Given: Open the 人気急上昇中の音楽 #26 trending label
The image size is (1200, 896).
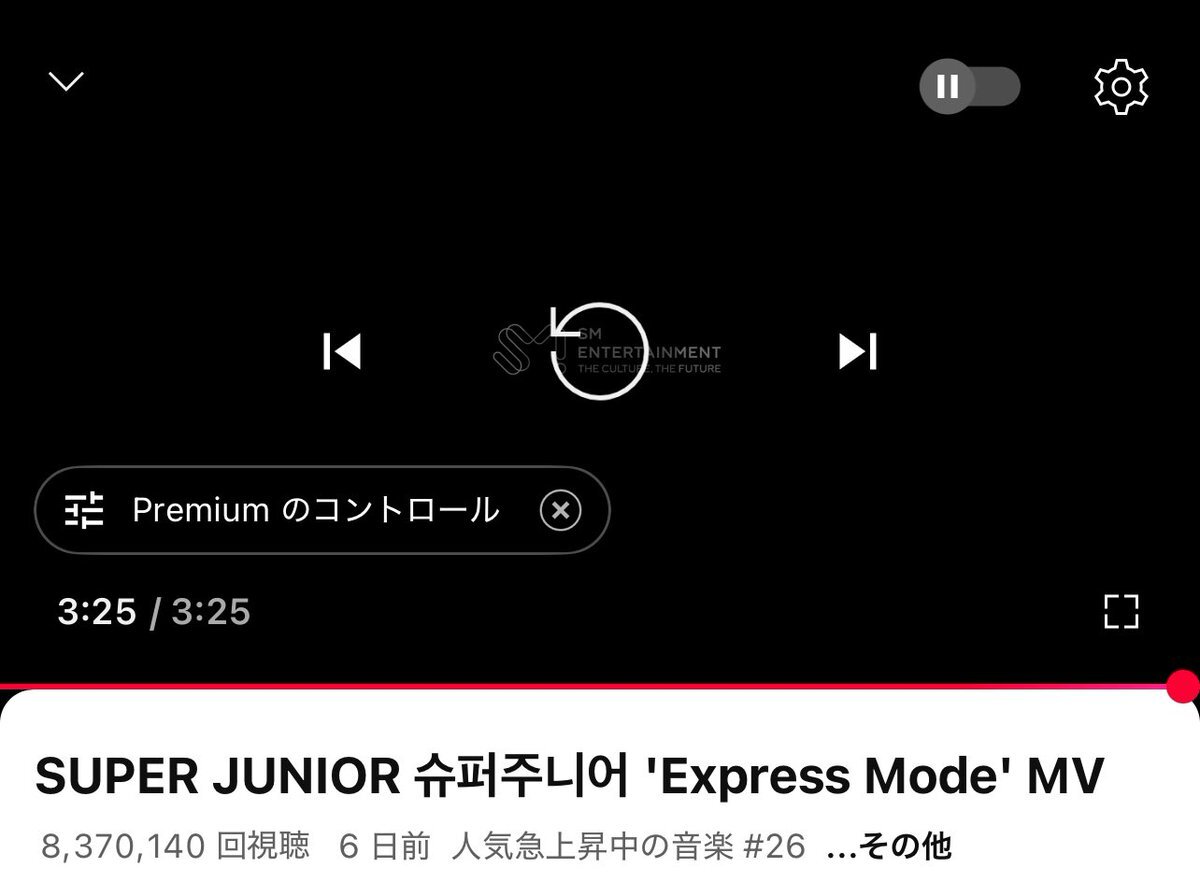Looking at the screenshot, I should pyautogui.click(x=628, y=847).
